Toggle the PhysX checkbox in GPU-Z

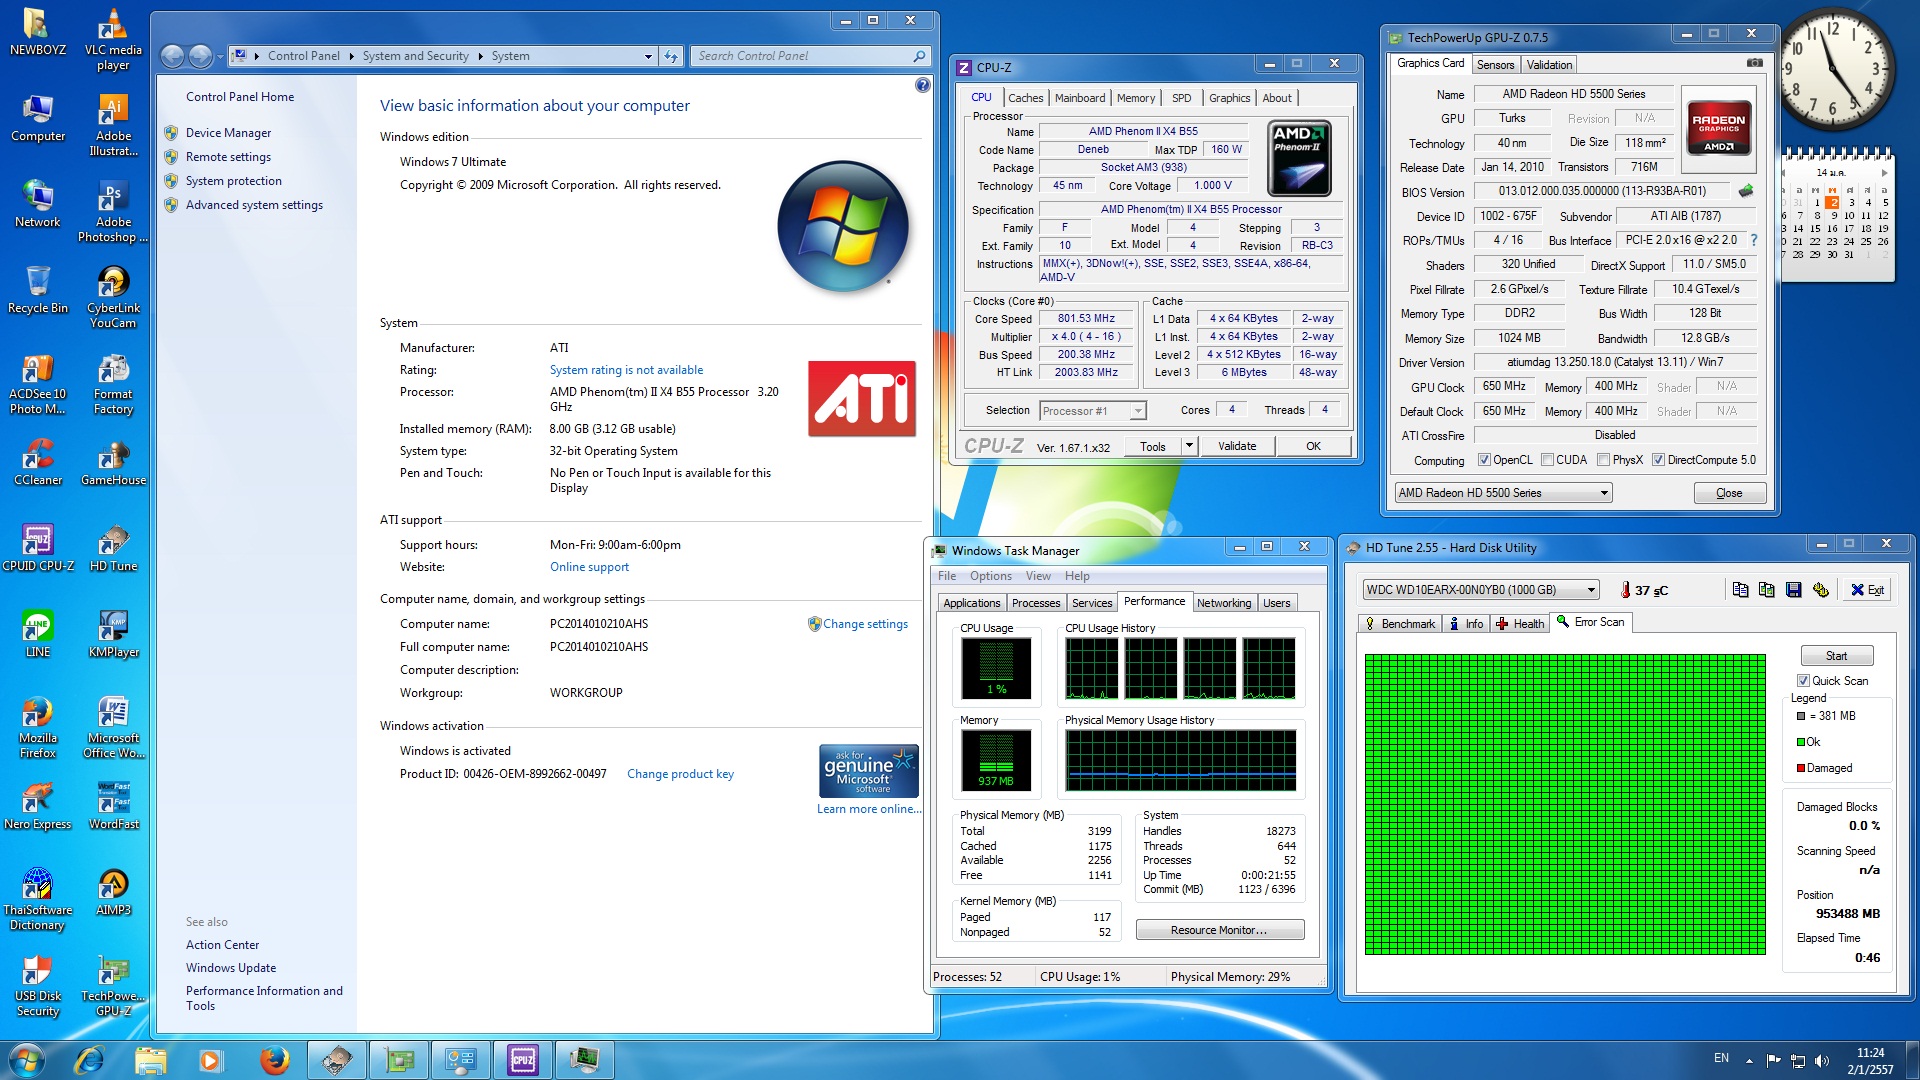(x=1603, y=461)
